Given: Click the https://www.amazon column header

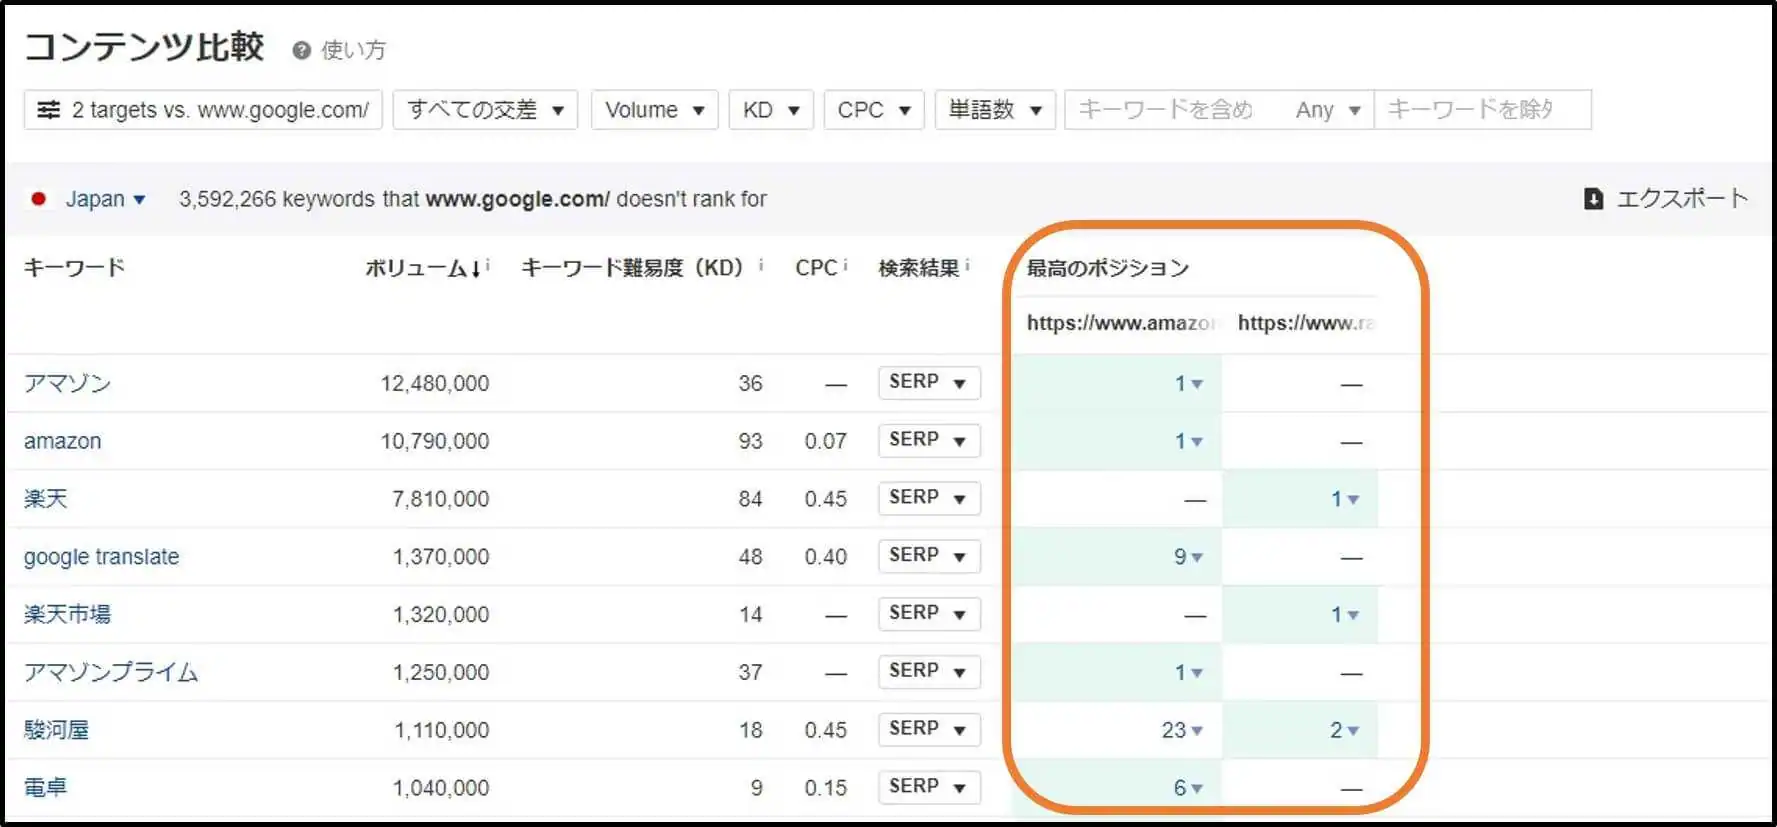Looking at the screenshot, I should click(1120, 323).
